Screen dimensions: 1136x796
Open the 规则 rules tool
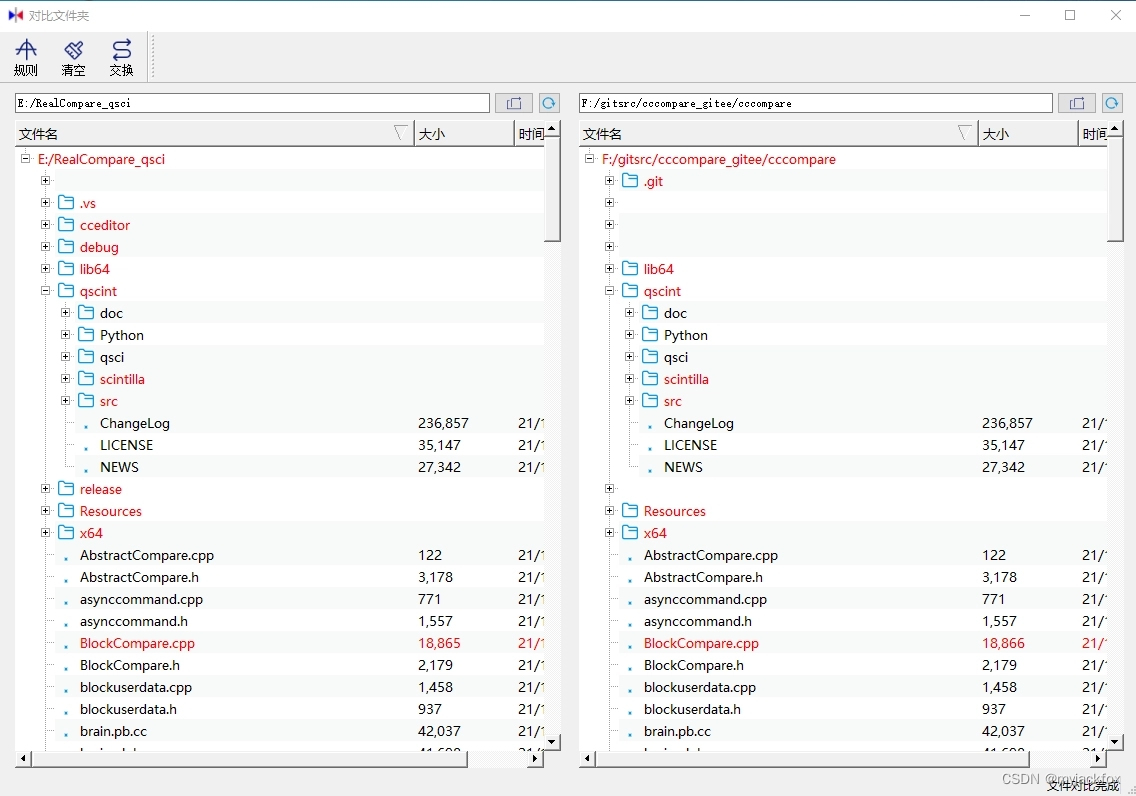[26, 57]
